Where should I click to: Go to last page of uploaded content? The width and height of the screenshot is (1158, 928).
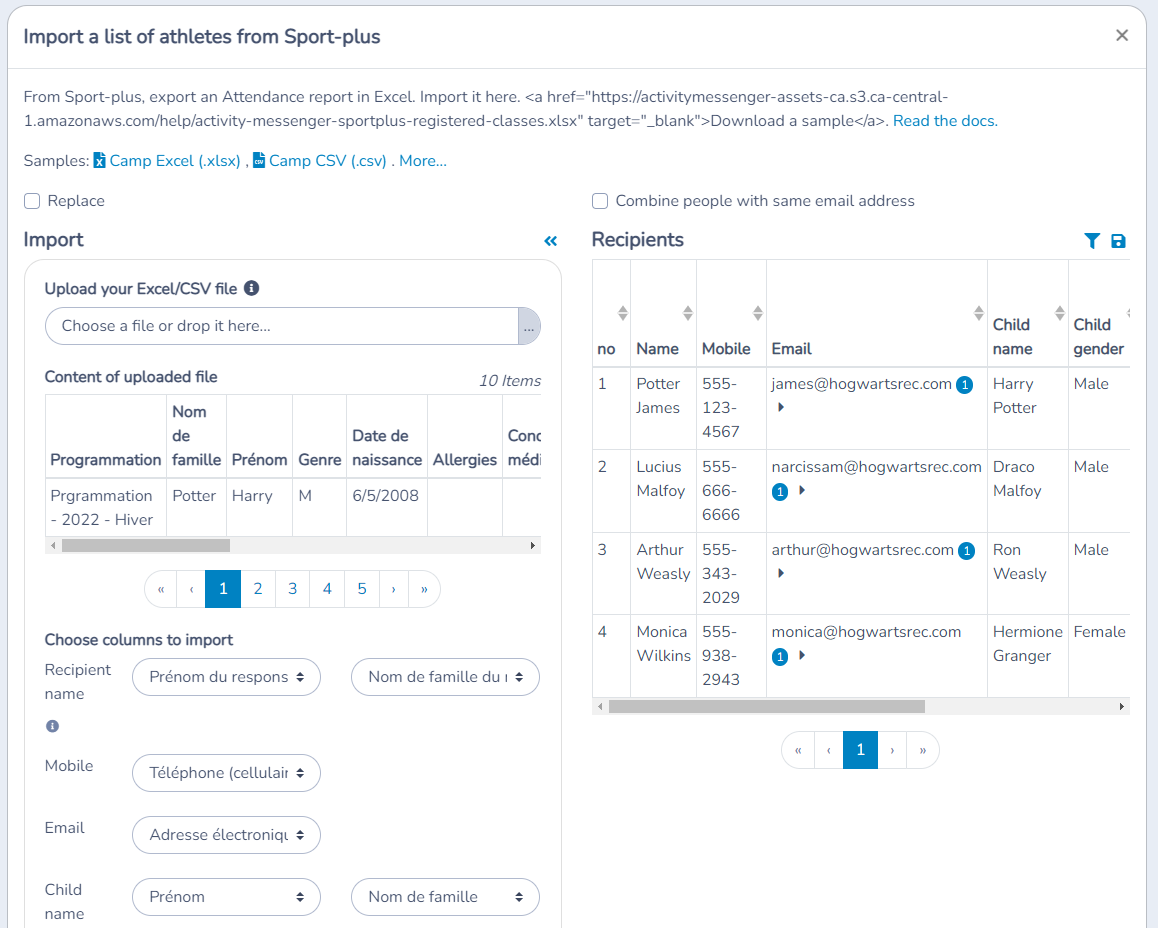pos(424,589)
